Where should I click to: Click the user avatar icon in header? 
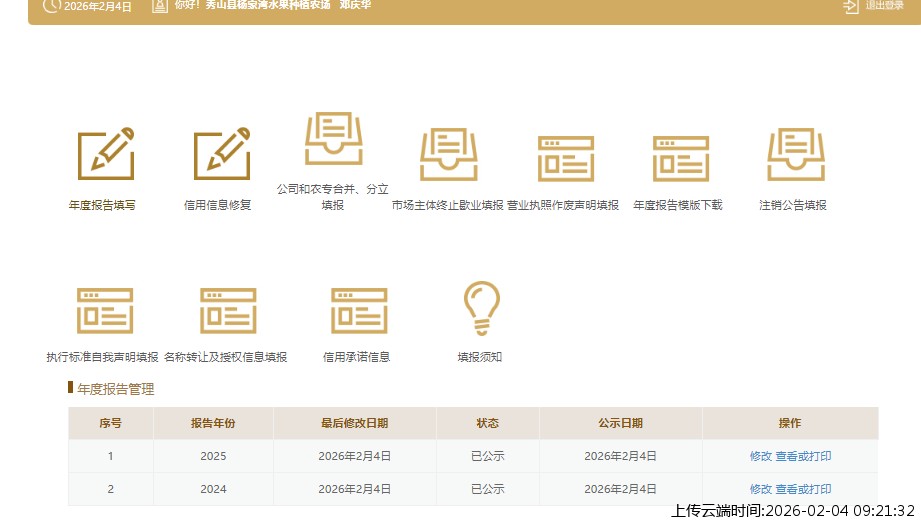tap(159, 6)
